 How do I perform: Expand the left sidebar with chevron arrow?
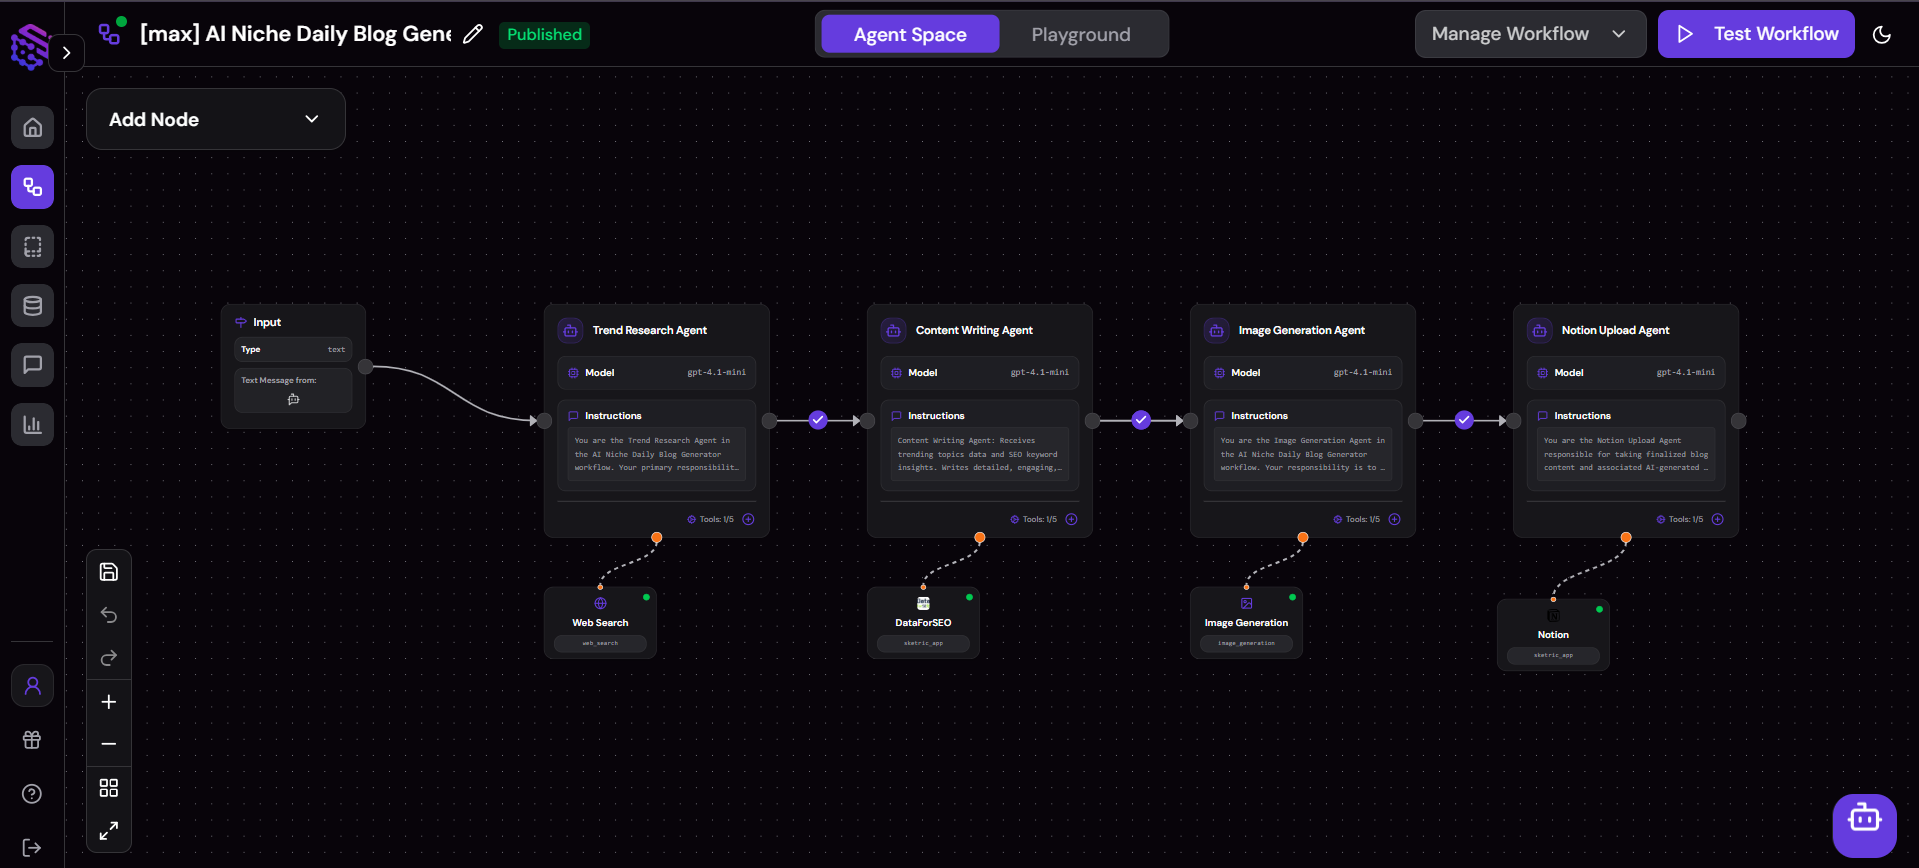(66, 53)
